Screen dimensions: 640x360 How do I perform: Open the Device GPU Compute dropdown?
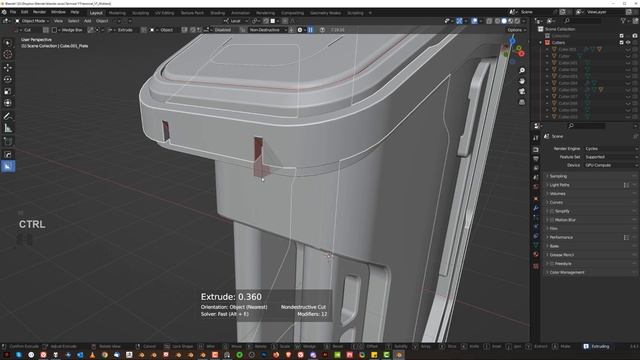610,165
